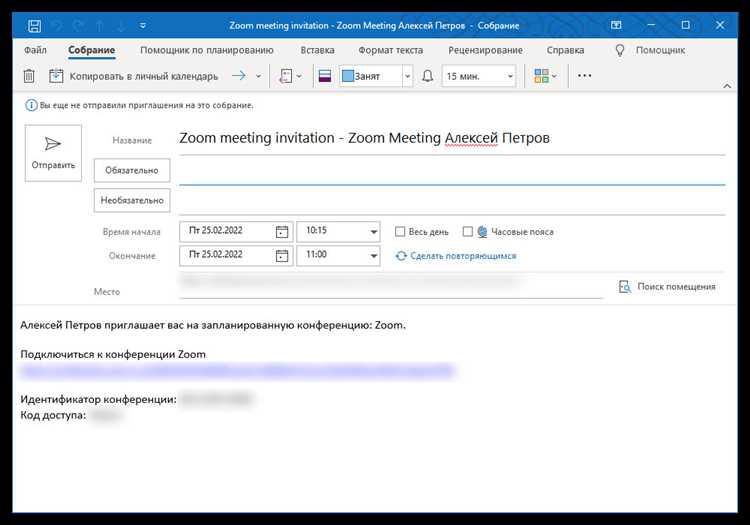Click the reminder bell icon
The height and width of the screenshot is (525, 750).
(428, 76)
